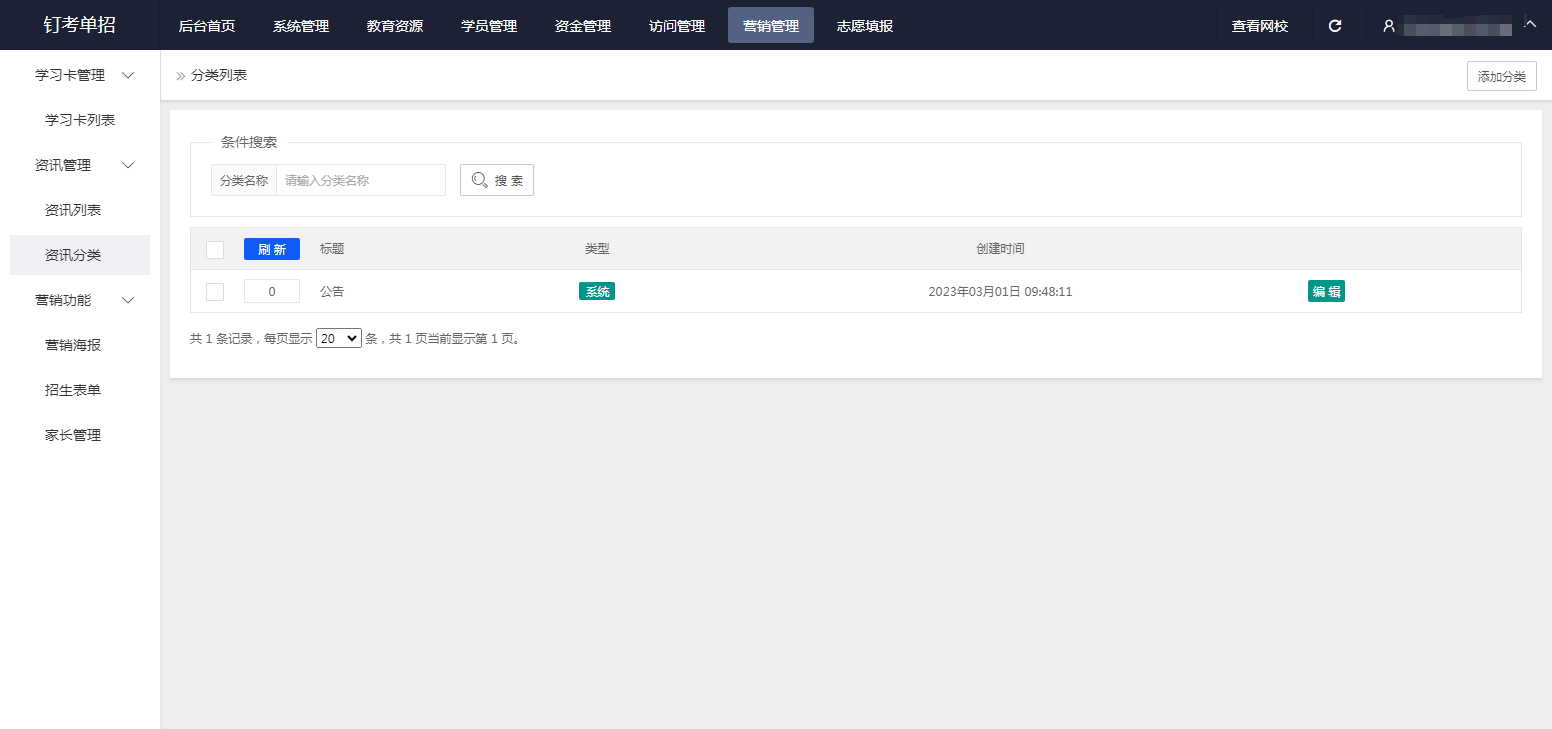Tick the select-all checkbox in the table header
This screenshot has height=729, width=1552.
215,249
